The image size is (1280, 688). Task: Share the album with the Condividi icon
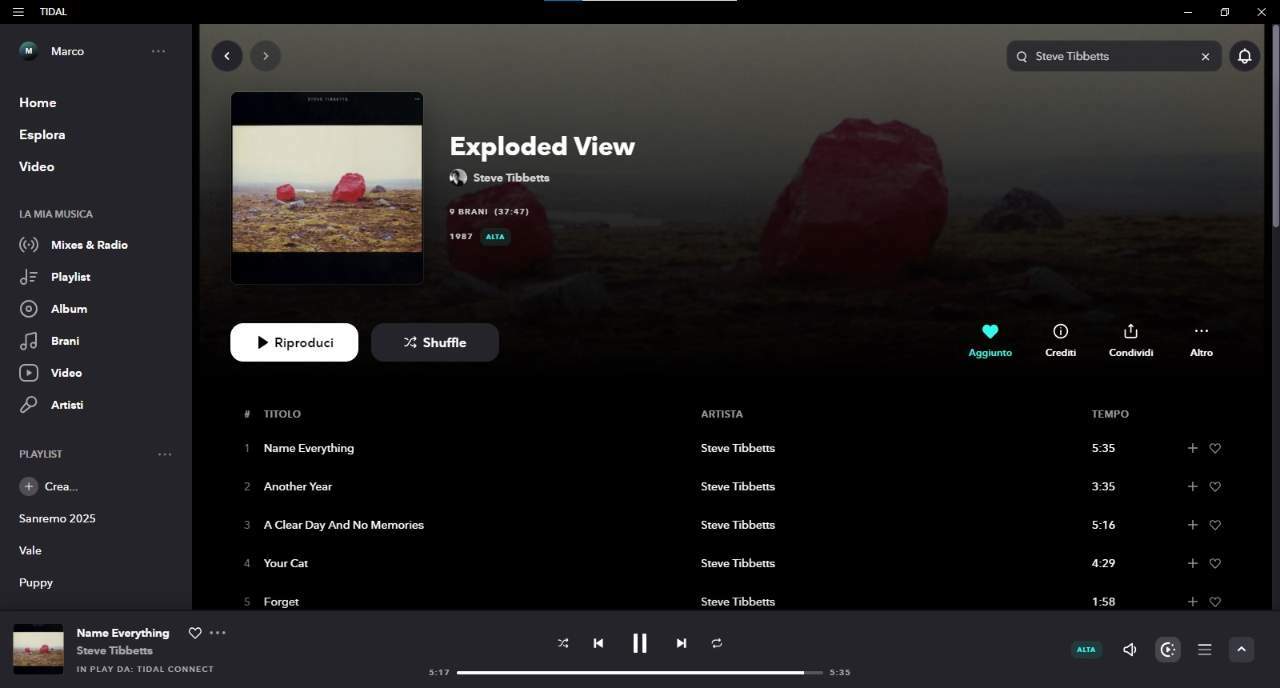[x=1130, y=331]
